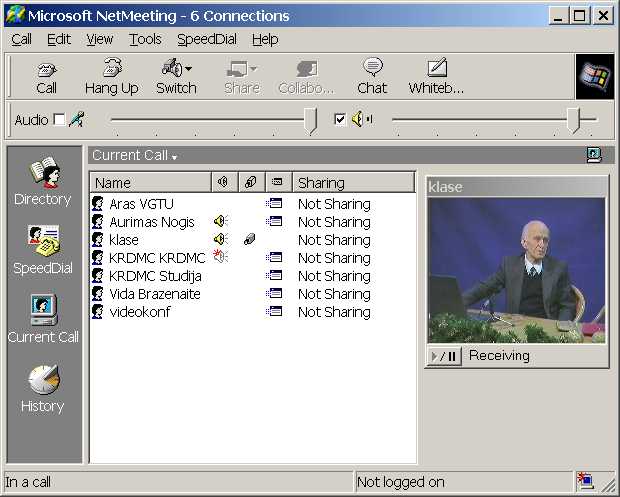Viewport: 620px width, 497px height.
Task: Toggle video play/pause button
Action: coord(444,356)
